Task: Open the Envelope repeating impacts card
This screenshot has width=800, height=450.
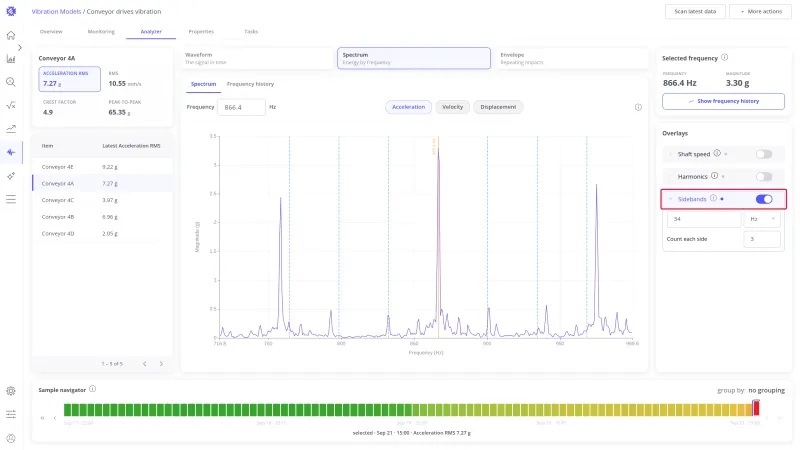Action: coord(571,58)
